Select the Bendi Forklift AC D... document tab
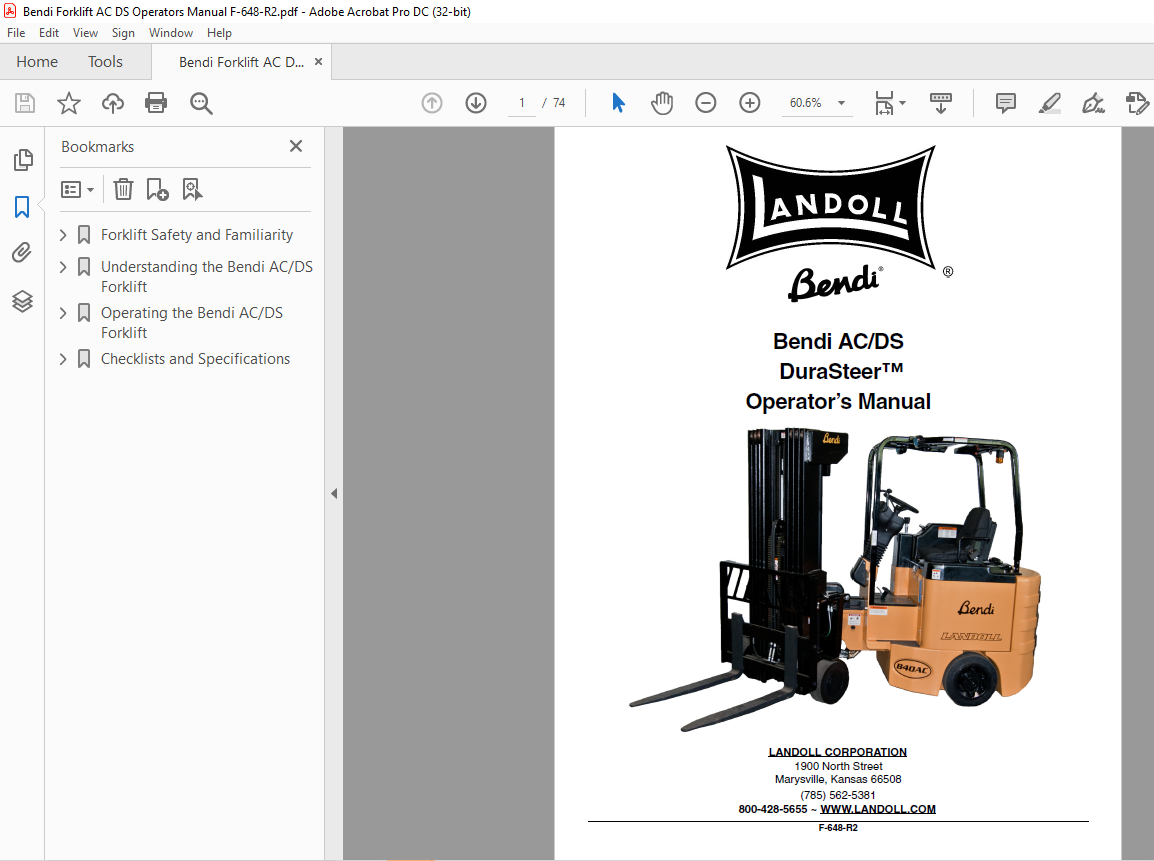 [x=241, y=63]
